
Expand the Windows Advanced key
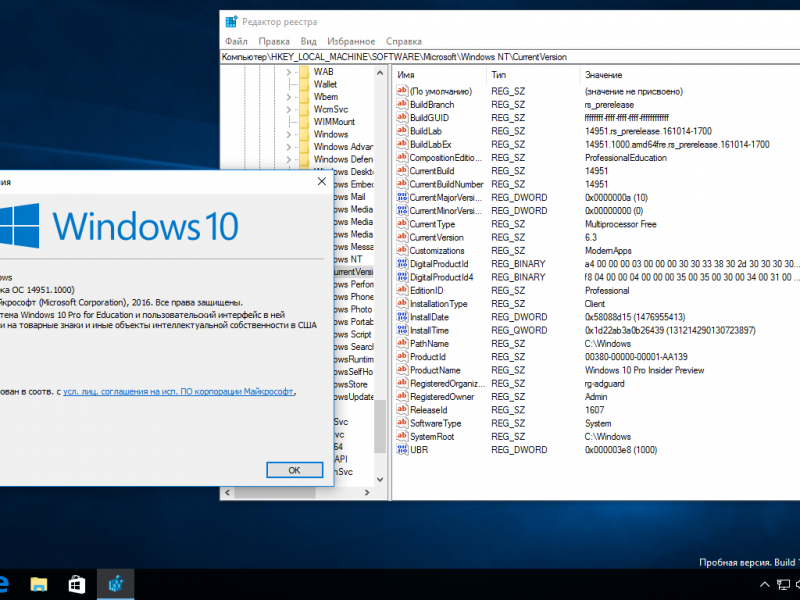[x=289, y=147]
